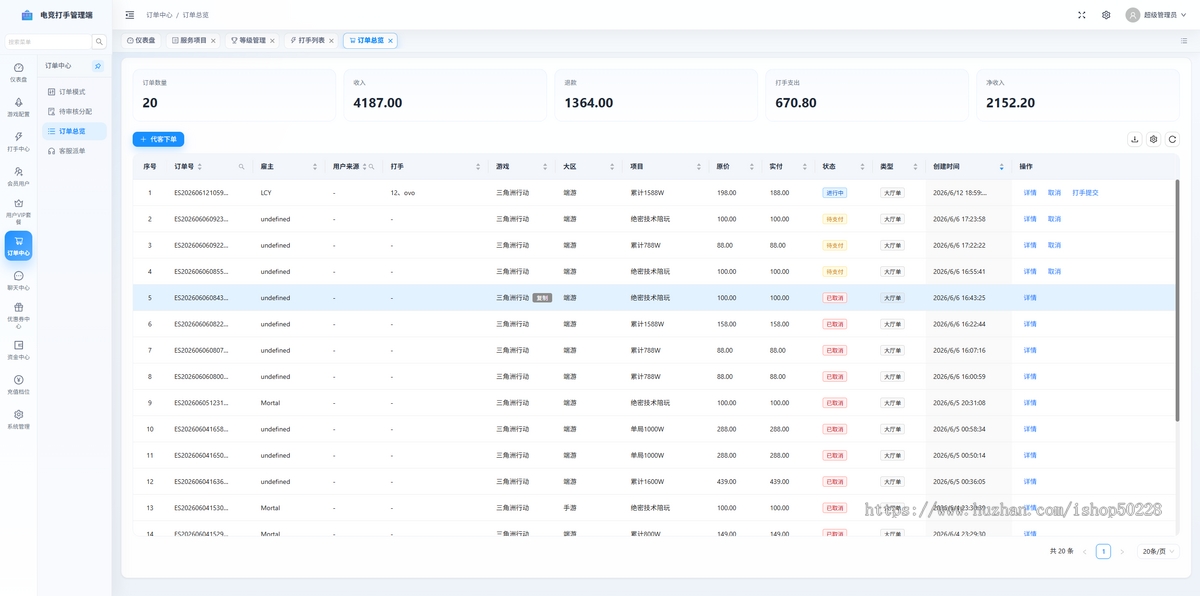Screen dimensions: 1200x596
Task: Go to 资金中心 in the left sidebar
Action: tap(18, 349)
